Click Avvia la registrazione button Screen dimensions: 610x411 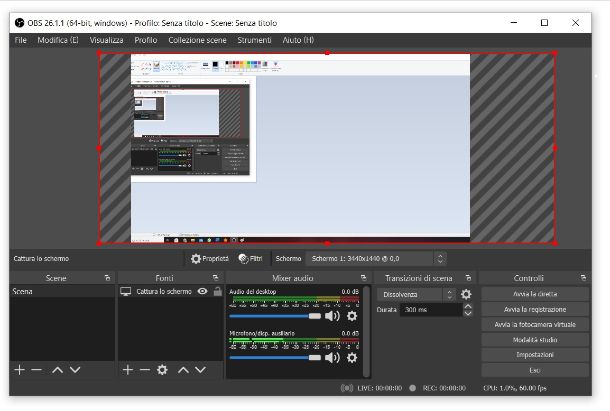pos(535,309)
